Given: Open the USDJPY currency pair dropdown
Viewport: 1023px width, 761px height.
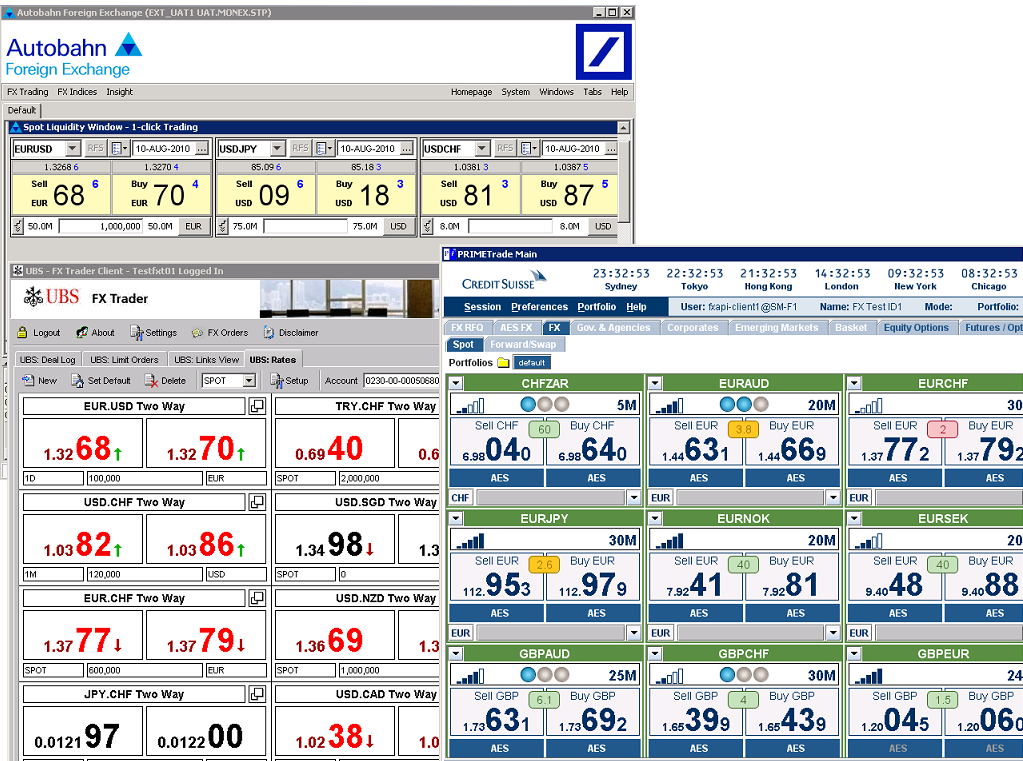Looking at the screenshot, I should 278,149.
